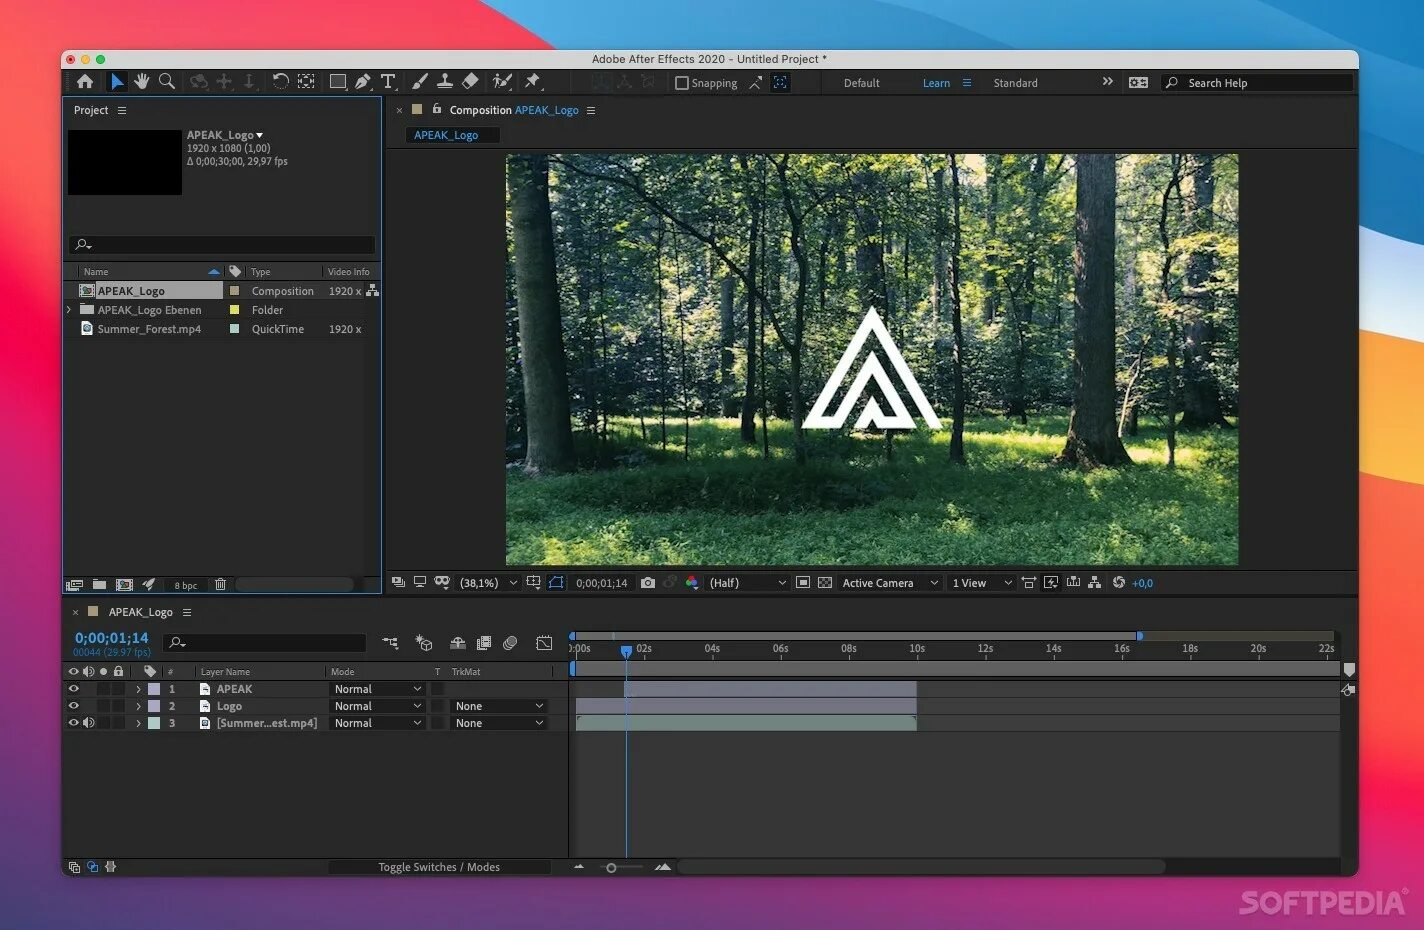Switch to the Standard workspace
The height and width of the screenshot is (930, 1424).
[1015, 83]
